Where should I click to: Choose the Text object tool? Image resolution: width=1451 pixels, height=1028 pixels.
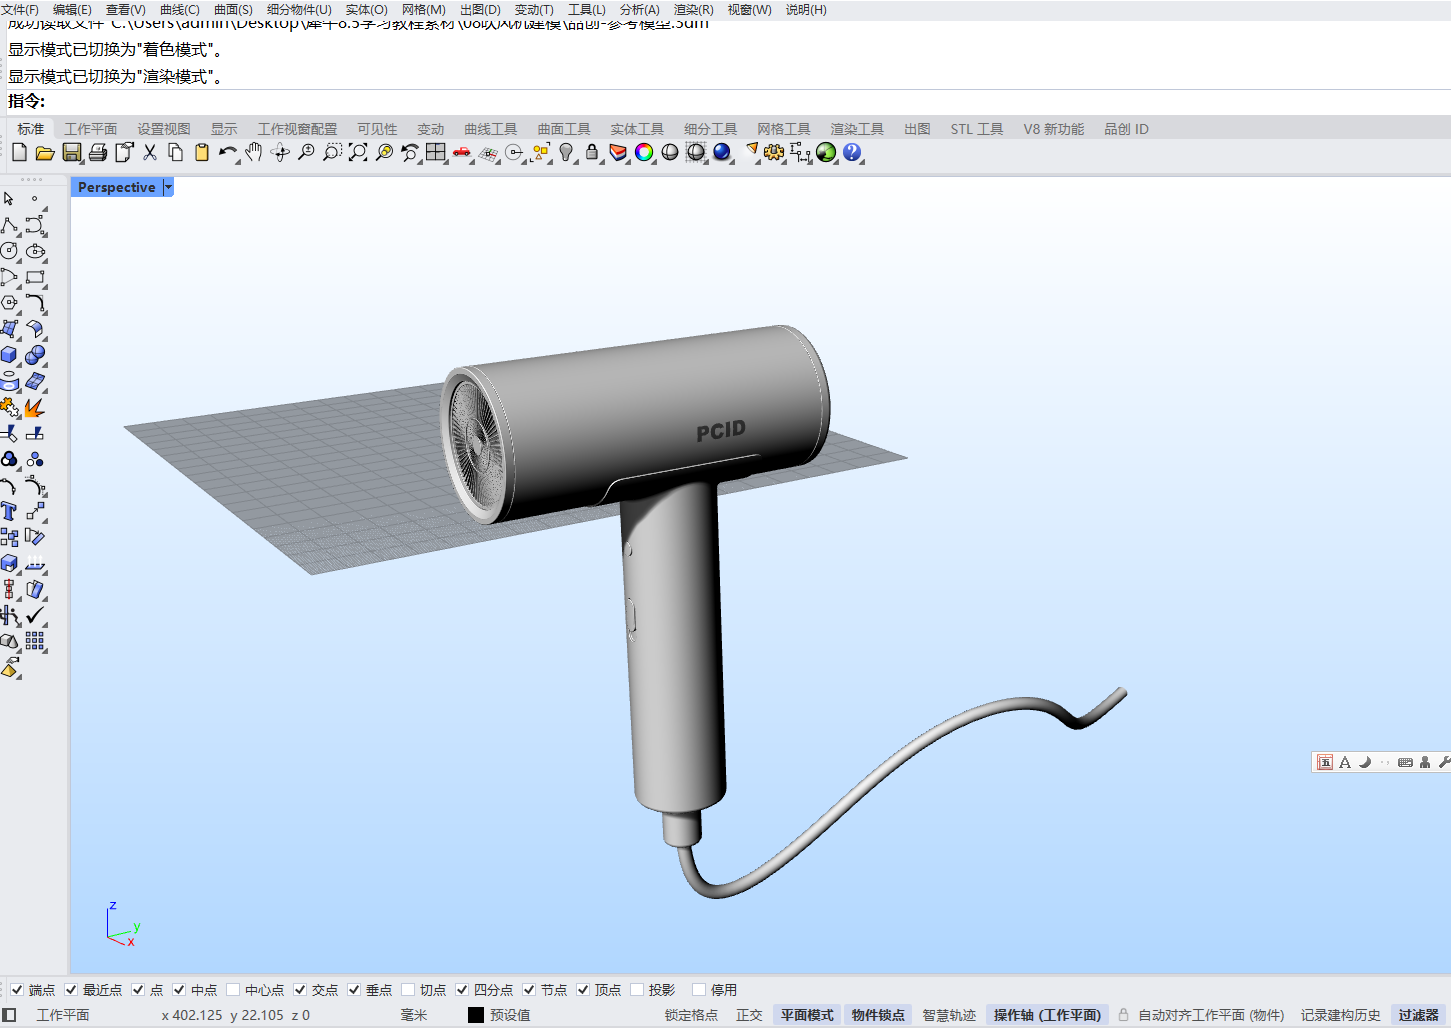click(x=10, y=511)
